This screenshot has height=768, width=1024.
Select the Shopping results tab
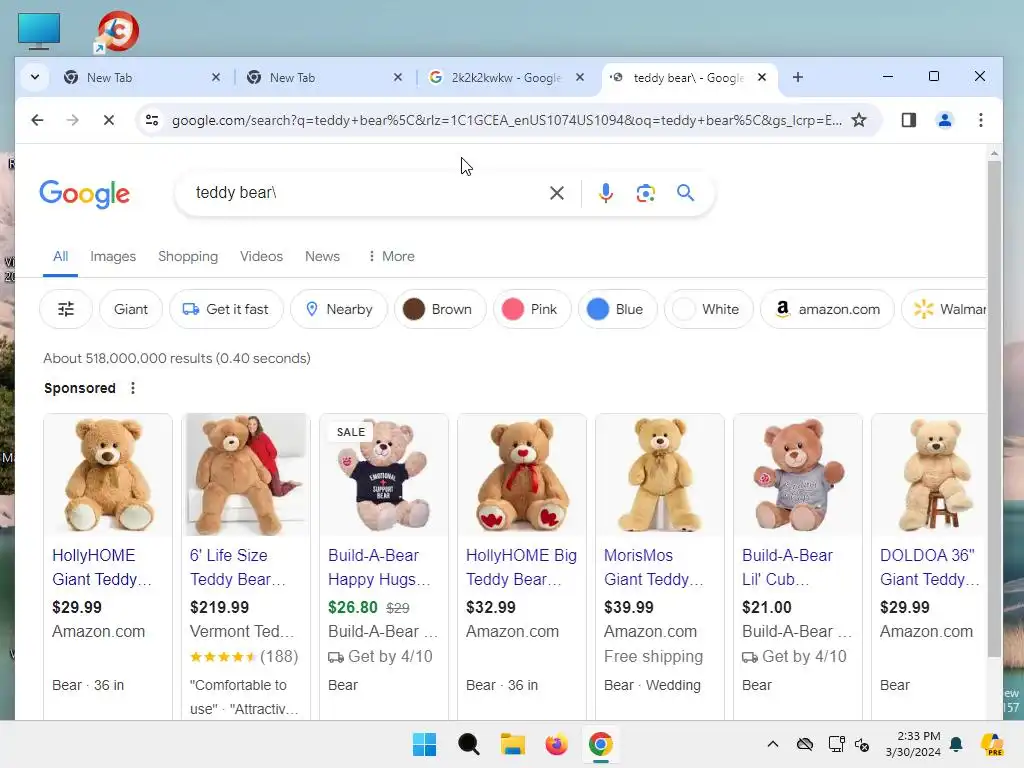click(188, 256)
